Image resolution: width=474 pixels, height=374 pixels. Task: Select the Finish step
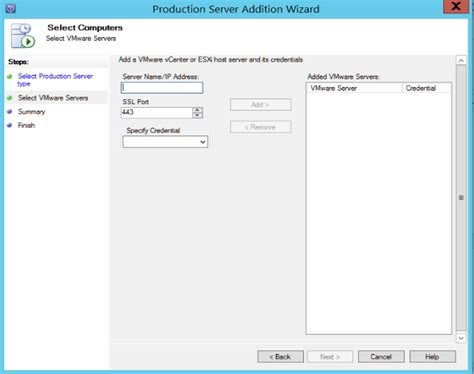tap(26, 125)
